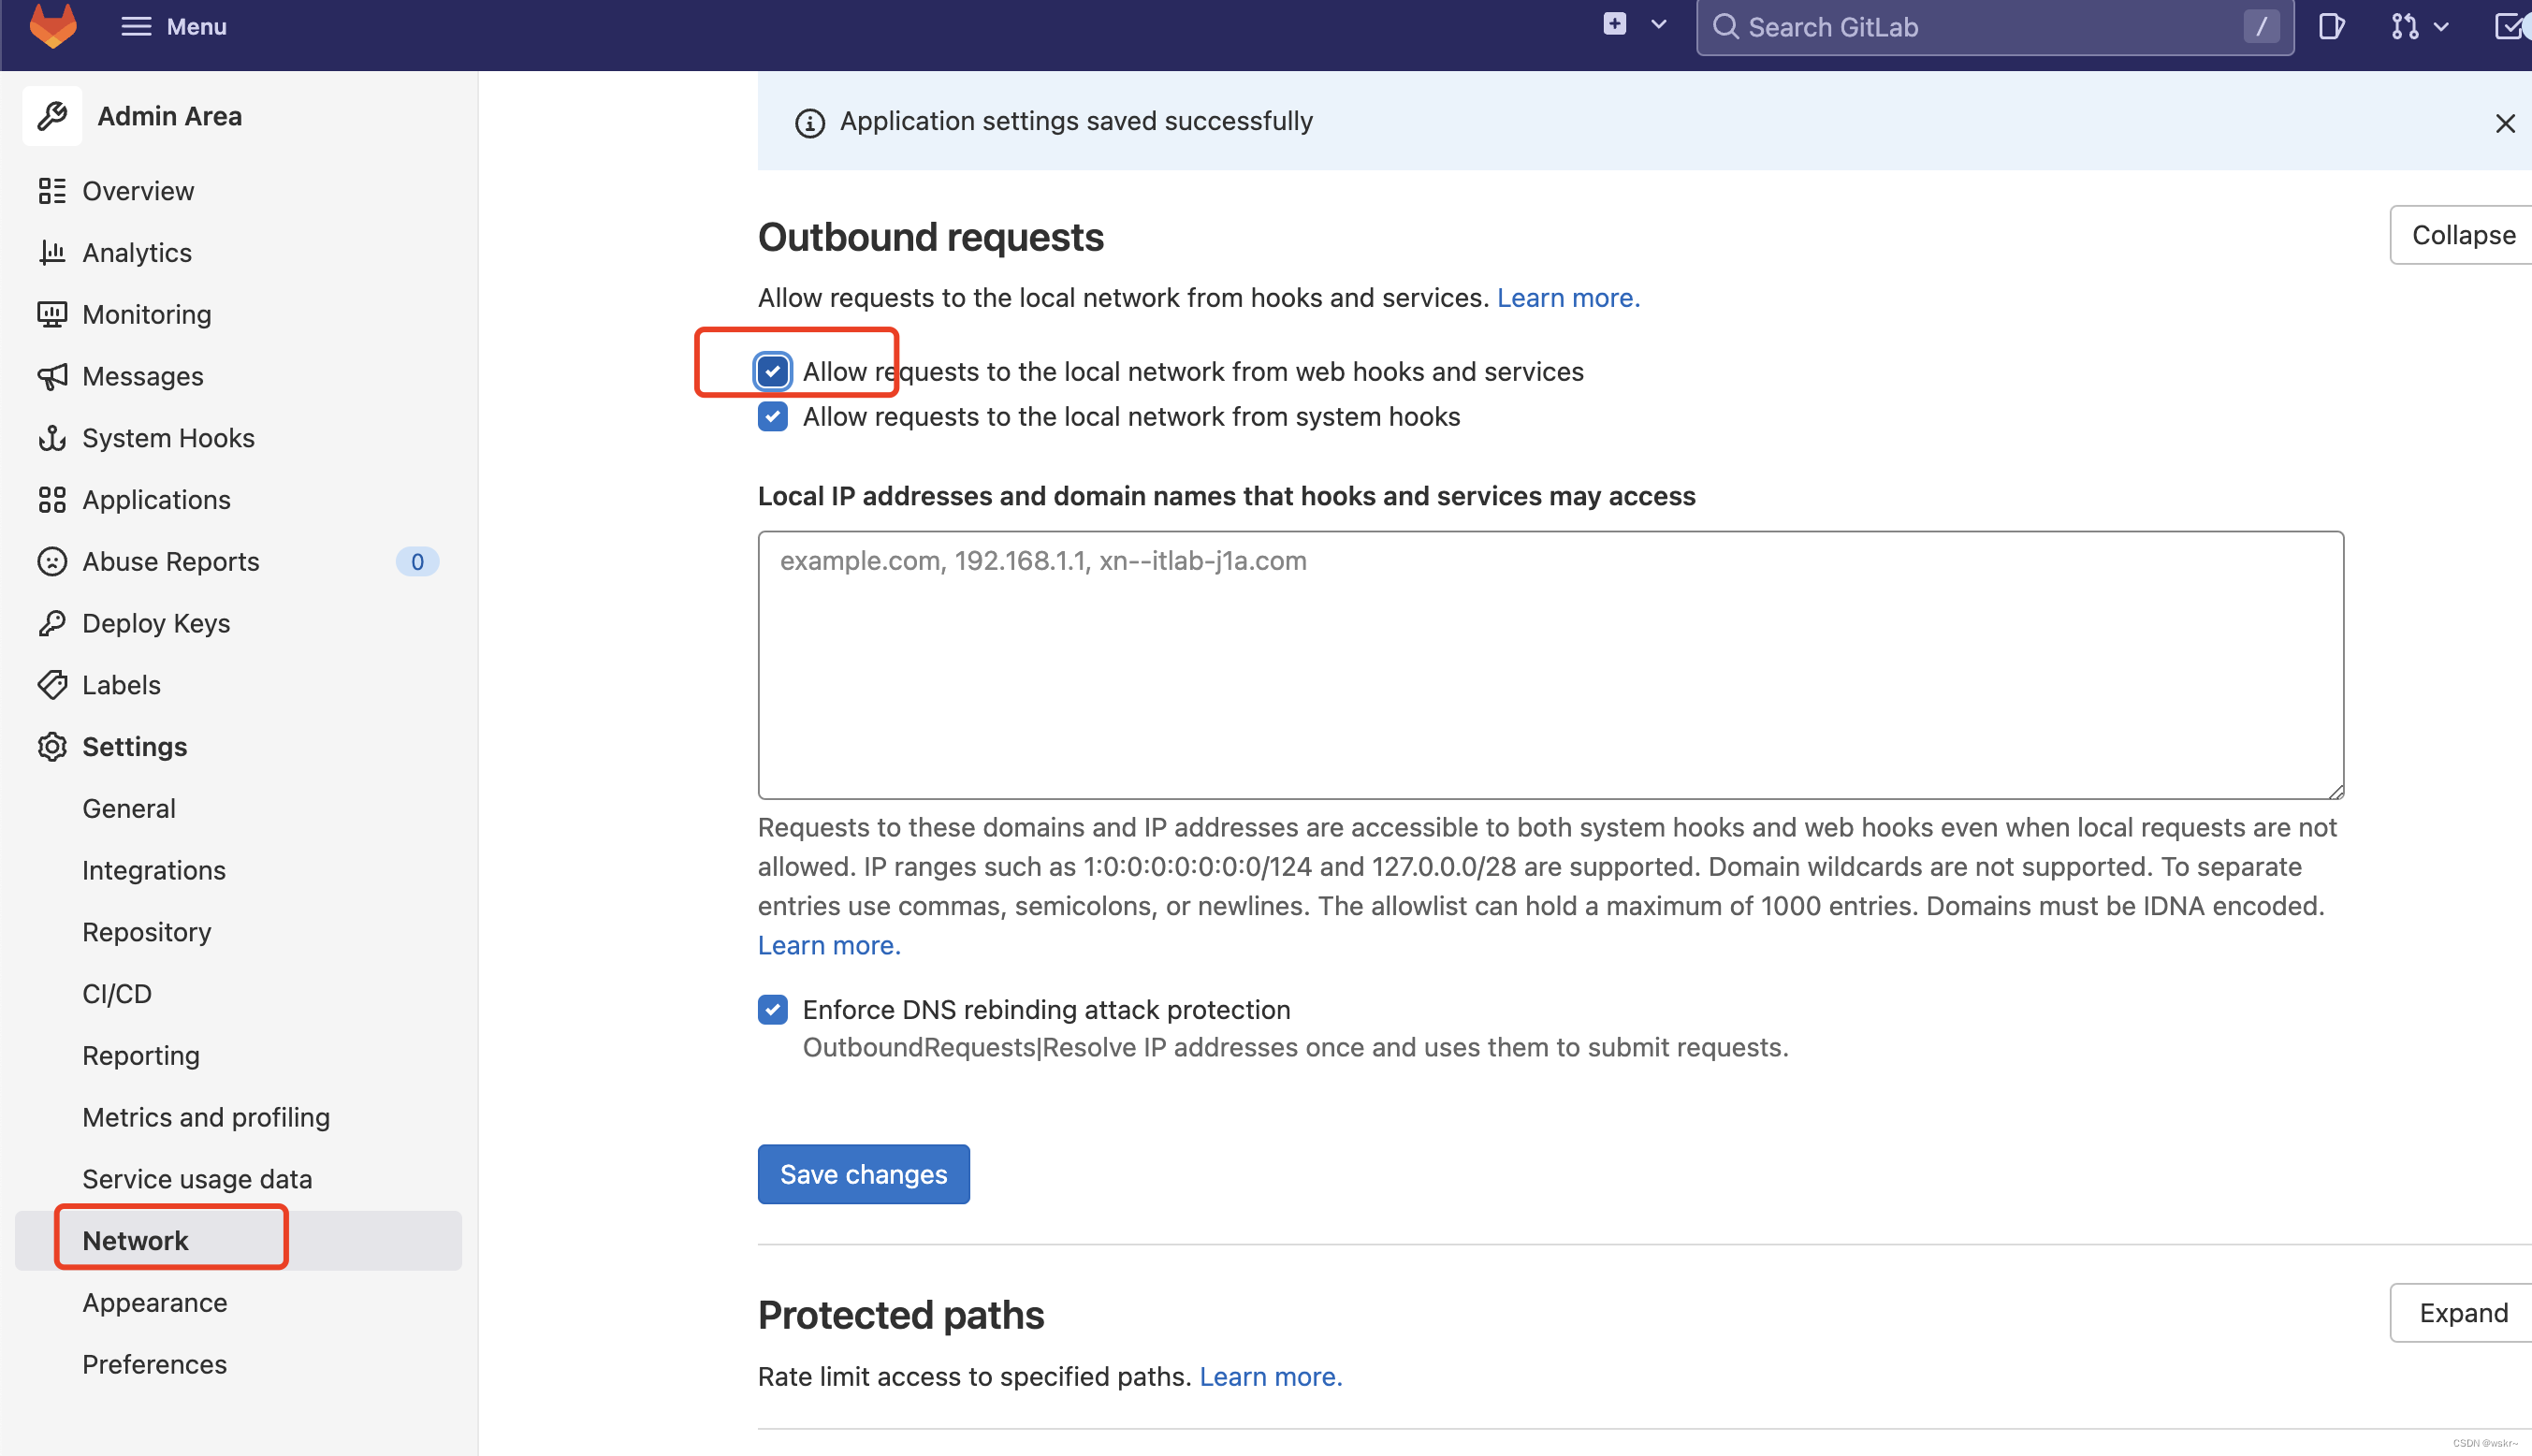The width and height of the screenshot is (2532, 1456).
Task: Click inside the allowlist domains input field
Action: 1550,665
